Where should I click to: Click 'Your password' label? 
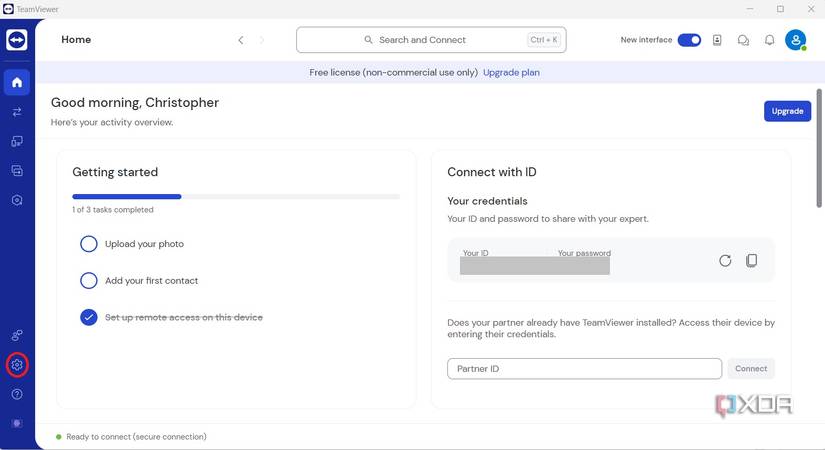584,253
